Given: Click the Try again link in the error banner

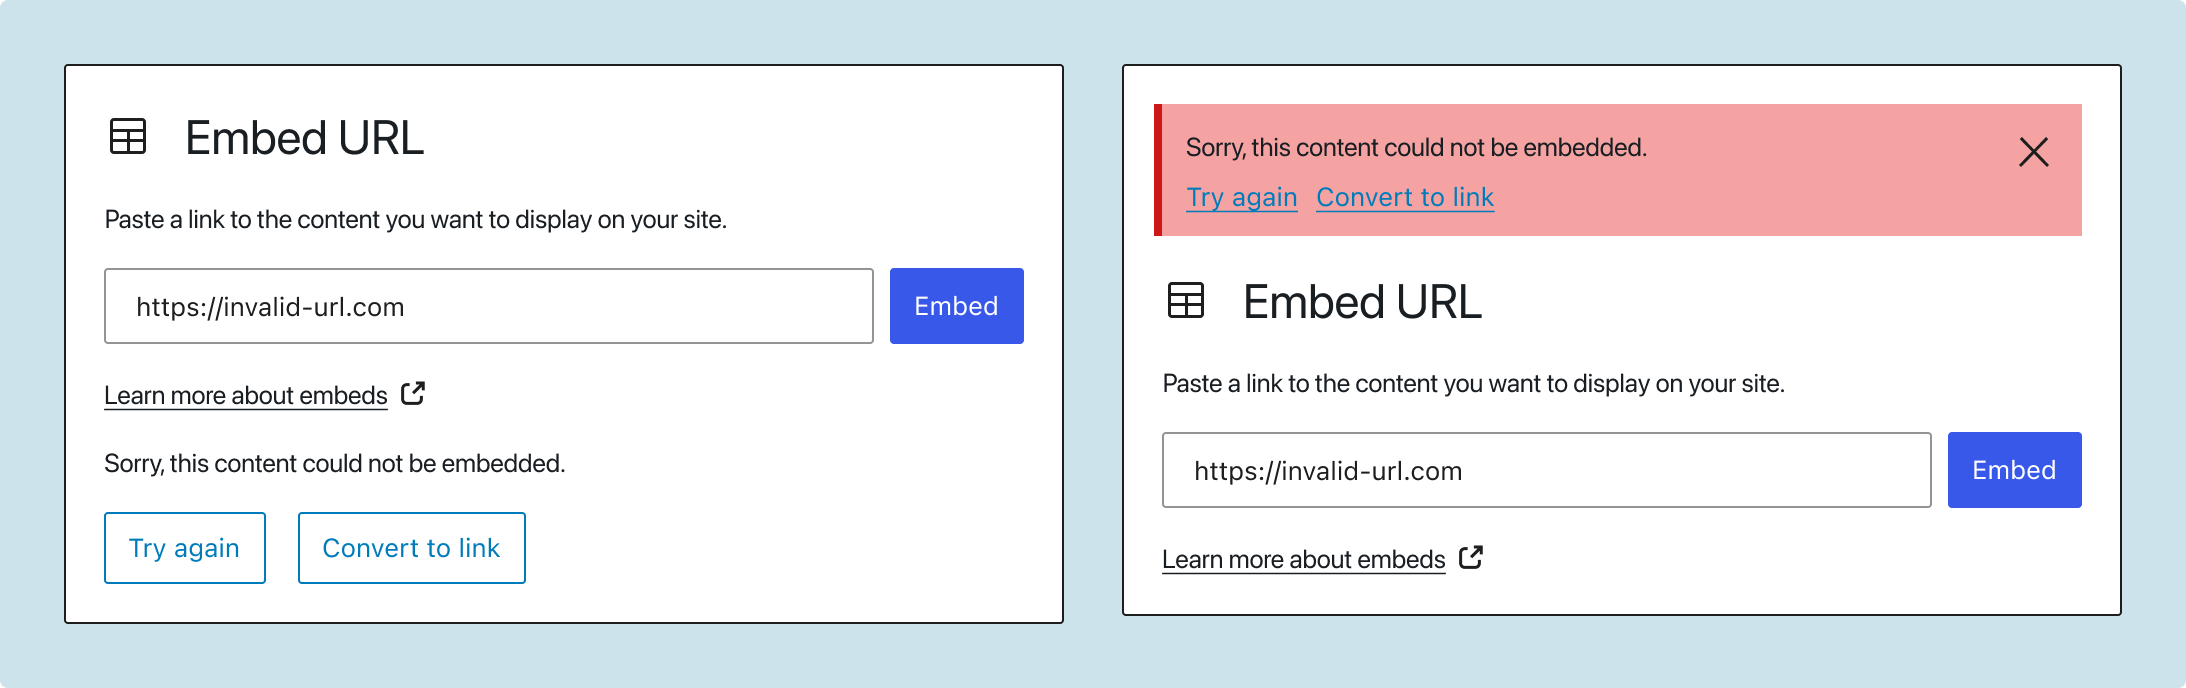Looking at the screenshot, I should 1241,197.
